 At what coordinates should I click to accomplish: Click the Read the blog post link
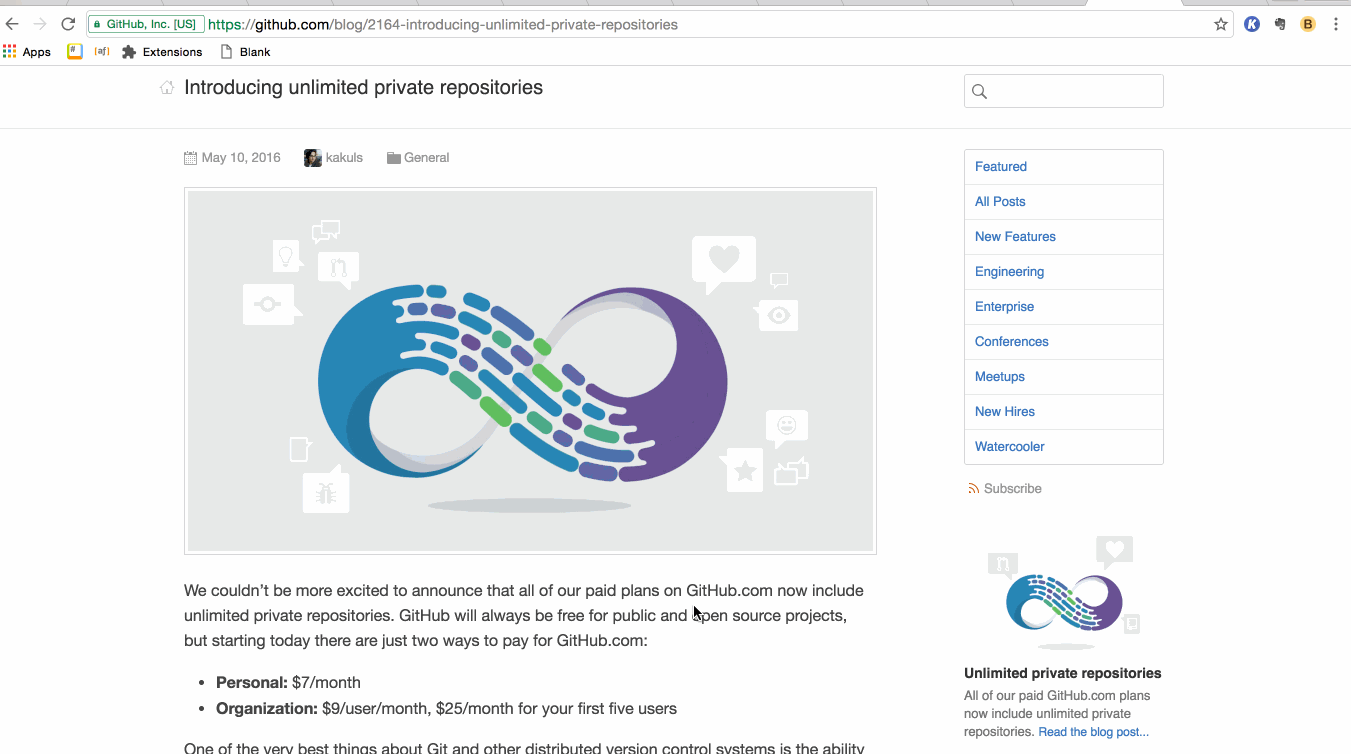[1094, 732]
